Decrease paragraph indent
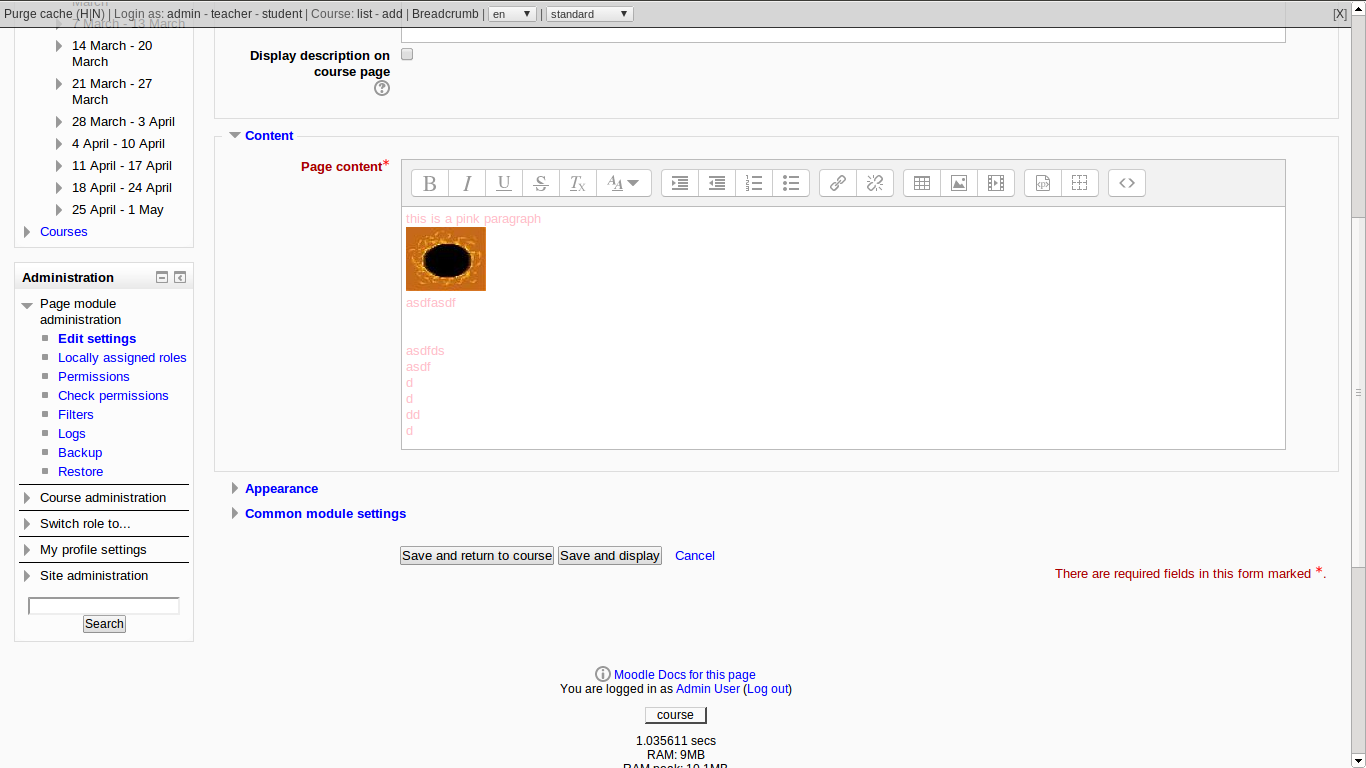Viewport: 1366px width, 768px height. pos(717,183)
